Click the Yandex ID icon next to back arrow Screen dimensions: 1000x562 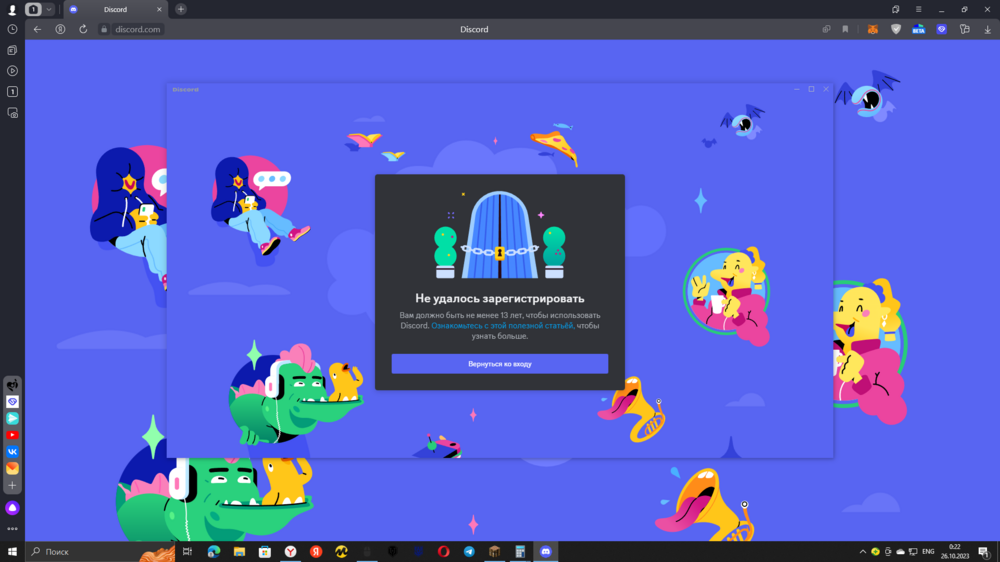60,29
